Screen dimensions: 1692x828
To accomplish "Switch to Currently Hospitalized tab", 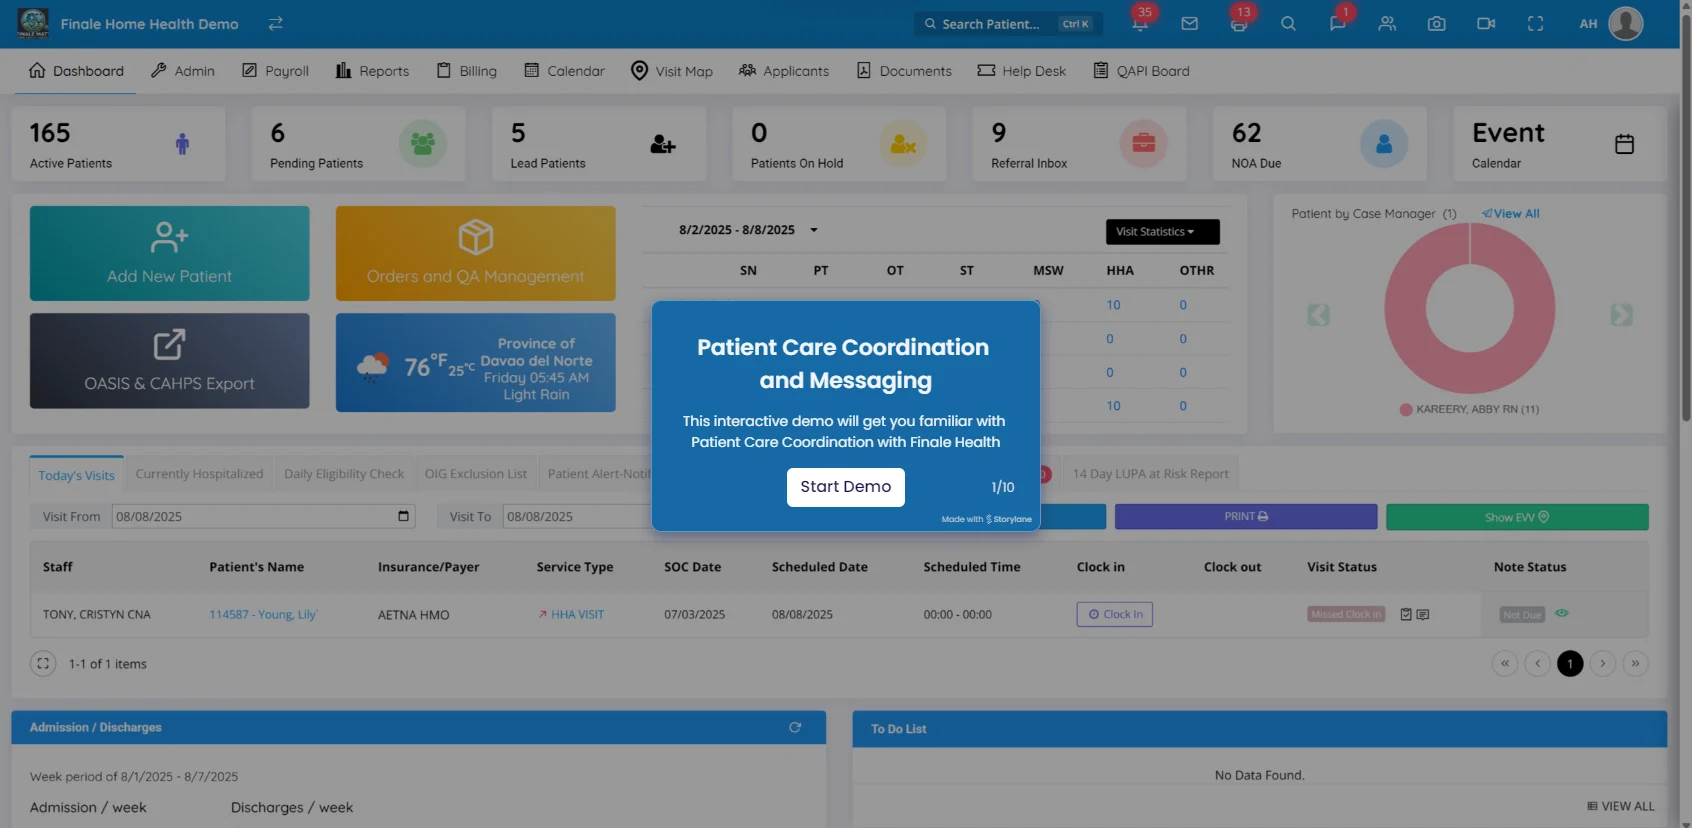I will coord(199,474).
